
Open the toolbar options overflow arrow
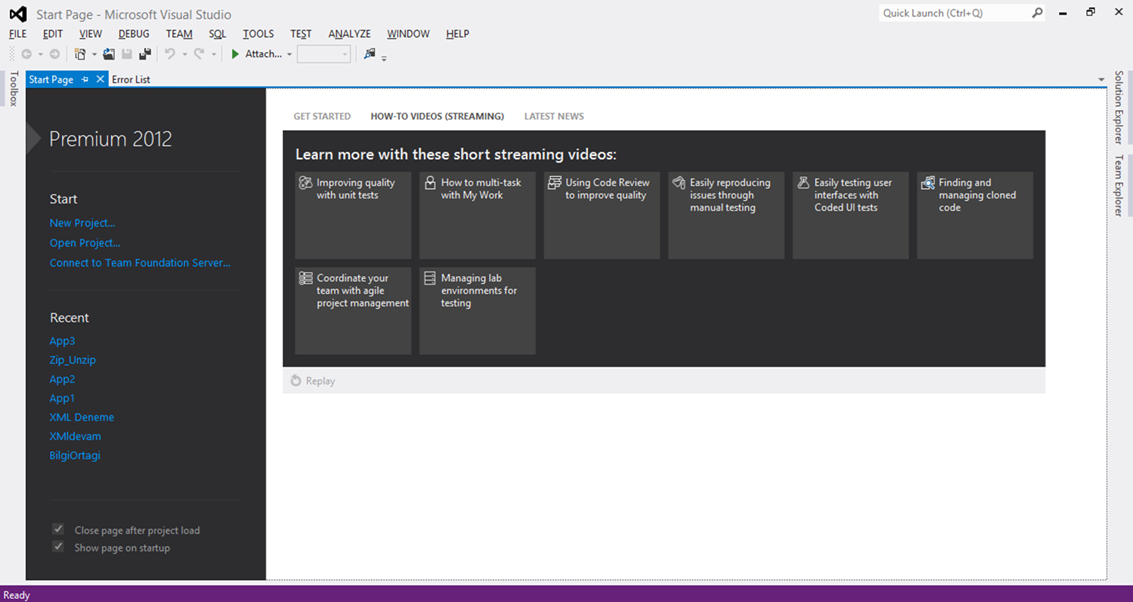coord(384,58)
